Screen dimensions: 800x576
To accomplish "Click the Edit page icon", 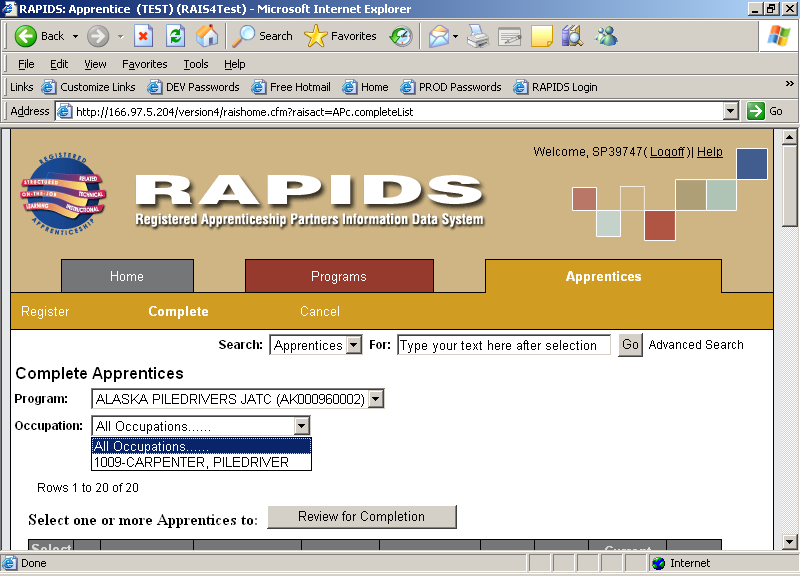I will (510, 36).
